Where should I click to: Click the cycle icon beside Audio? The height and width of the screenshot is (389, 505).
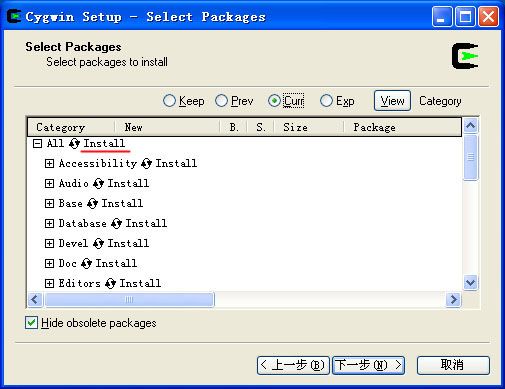pos(98,184)
